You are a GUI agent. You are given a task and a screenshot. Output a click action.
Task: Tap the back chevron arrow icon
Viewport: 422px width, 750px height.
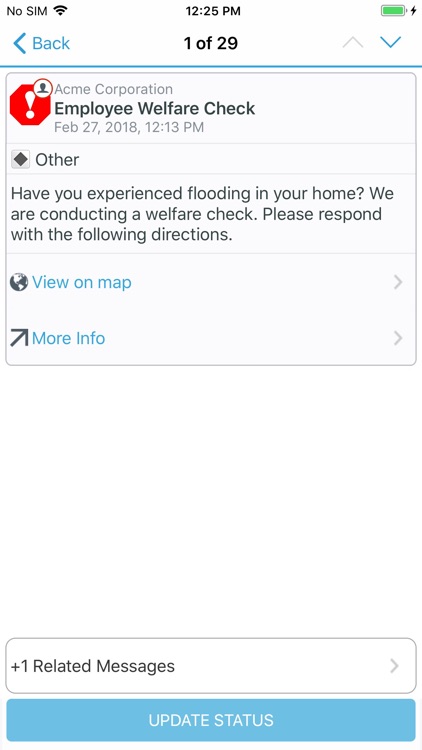click(x=19, y=43)
